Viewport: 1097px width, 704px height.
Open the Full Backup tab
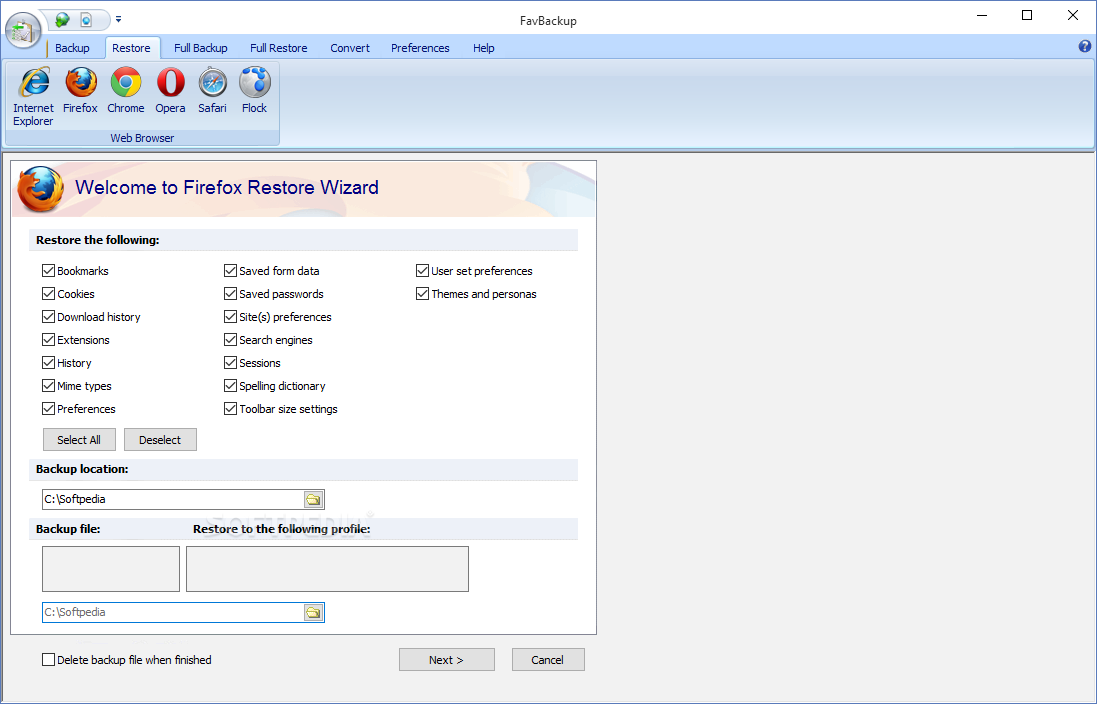(x=201, y=48)
